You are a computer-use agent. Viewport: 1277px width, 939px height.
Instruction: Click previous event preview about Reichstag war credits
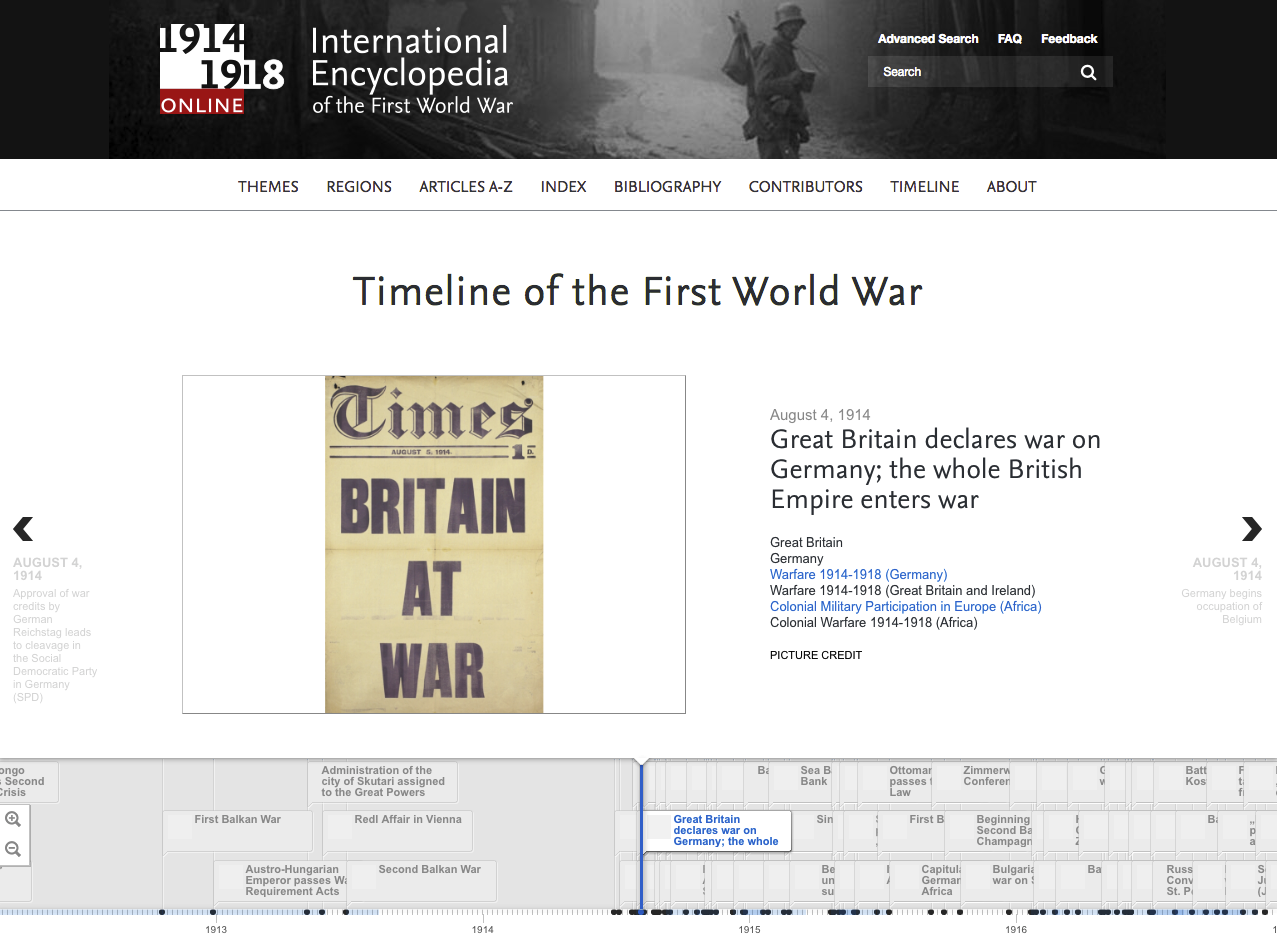coord(55,629)
